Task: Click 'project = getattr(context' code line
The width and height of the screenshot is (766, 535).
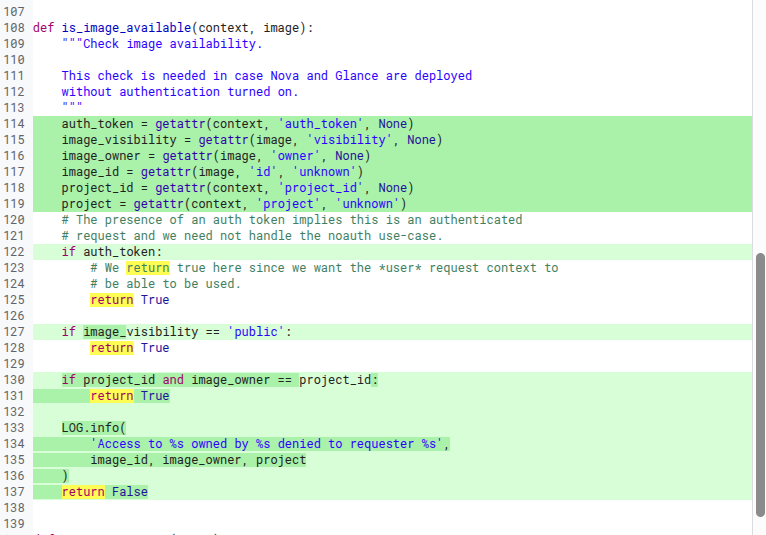Action: 234,204
